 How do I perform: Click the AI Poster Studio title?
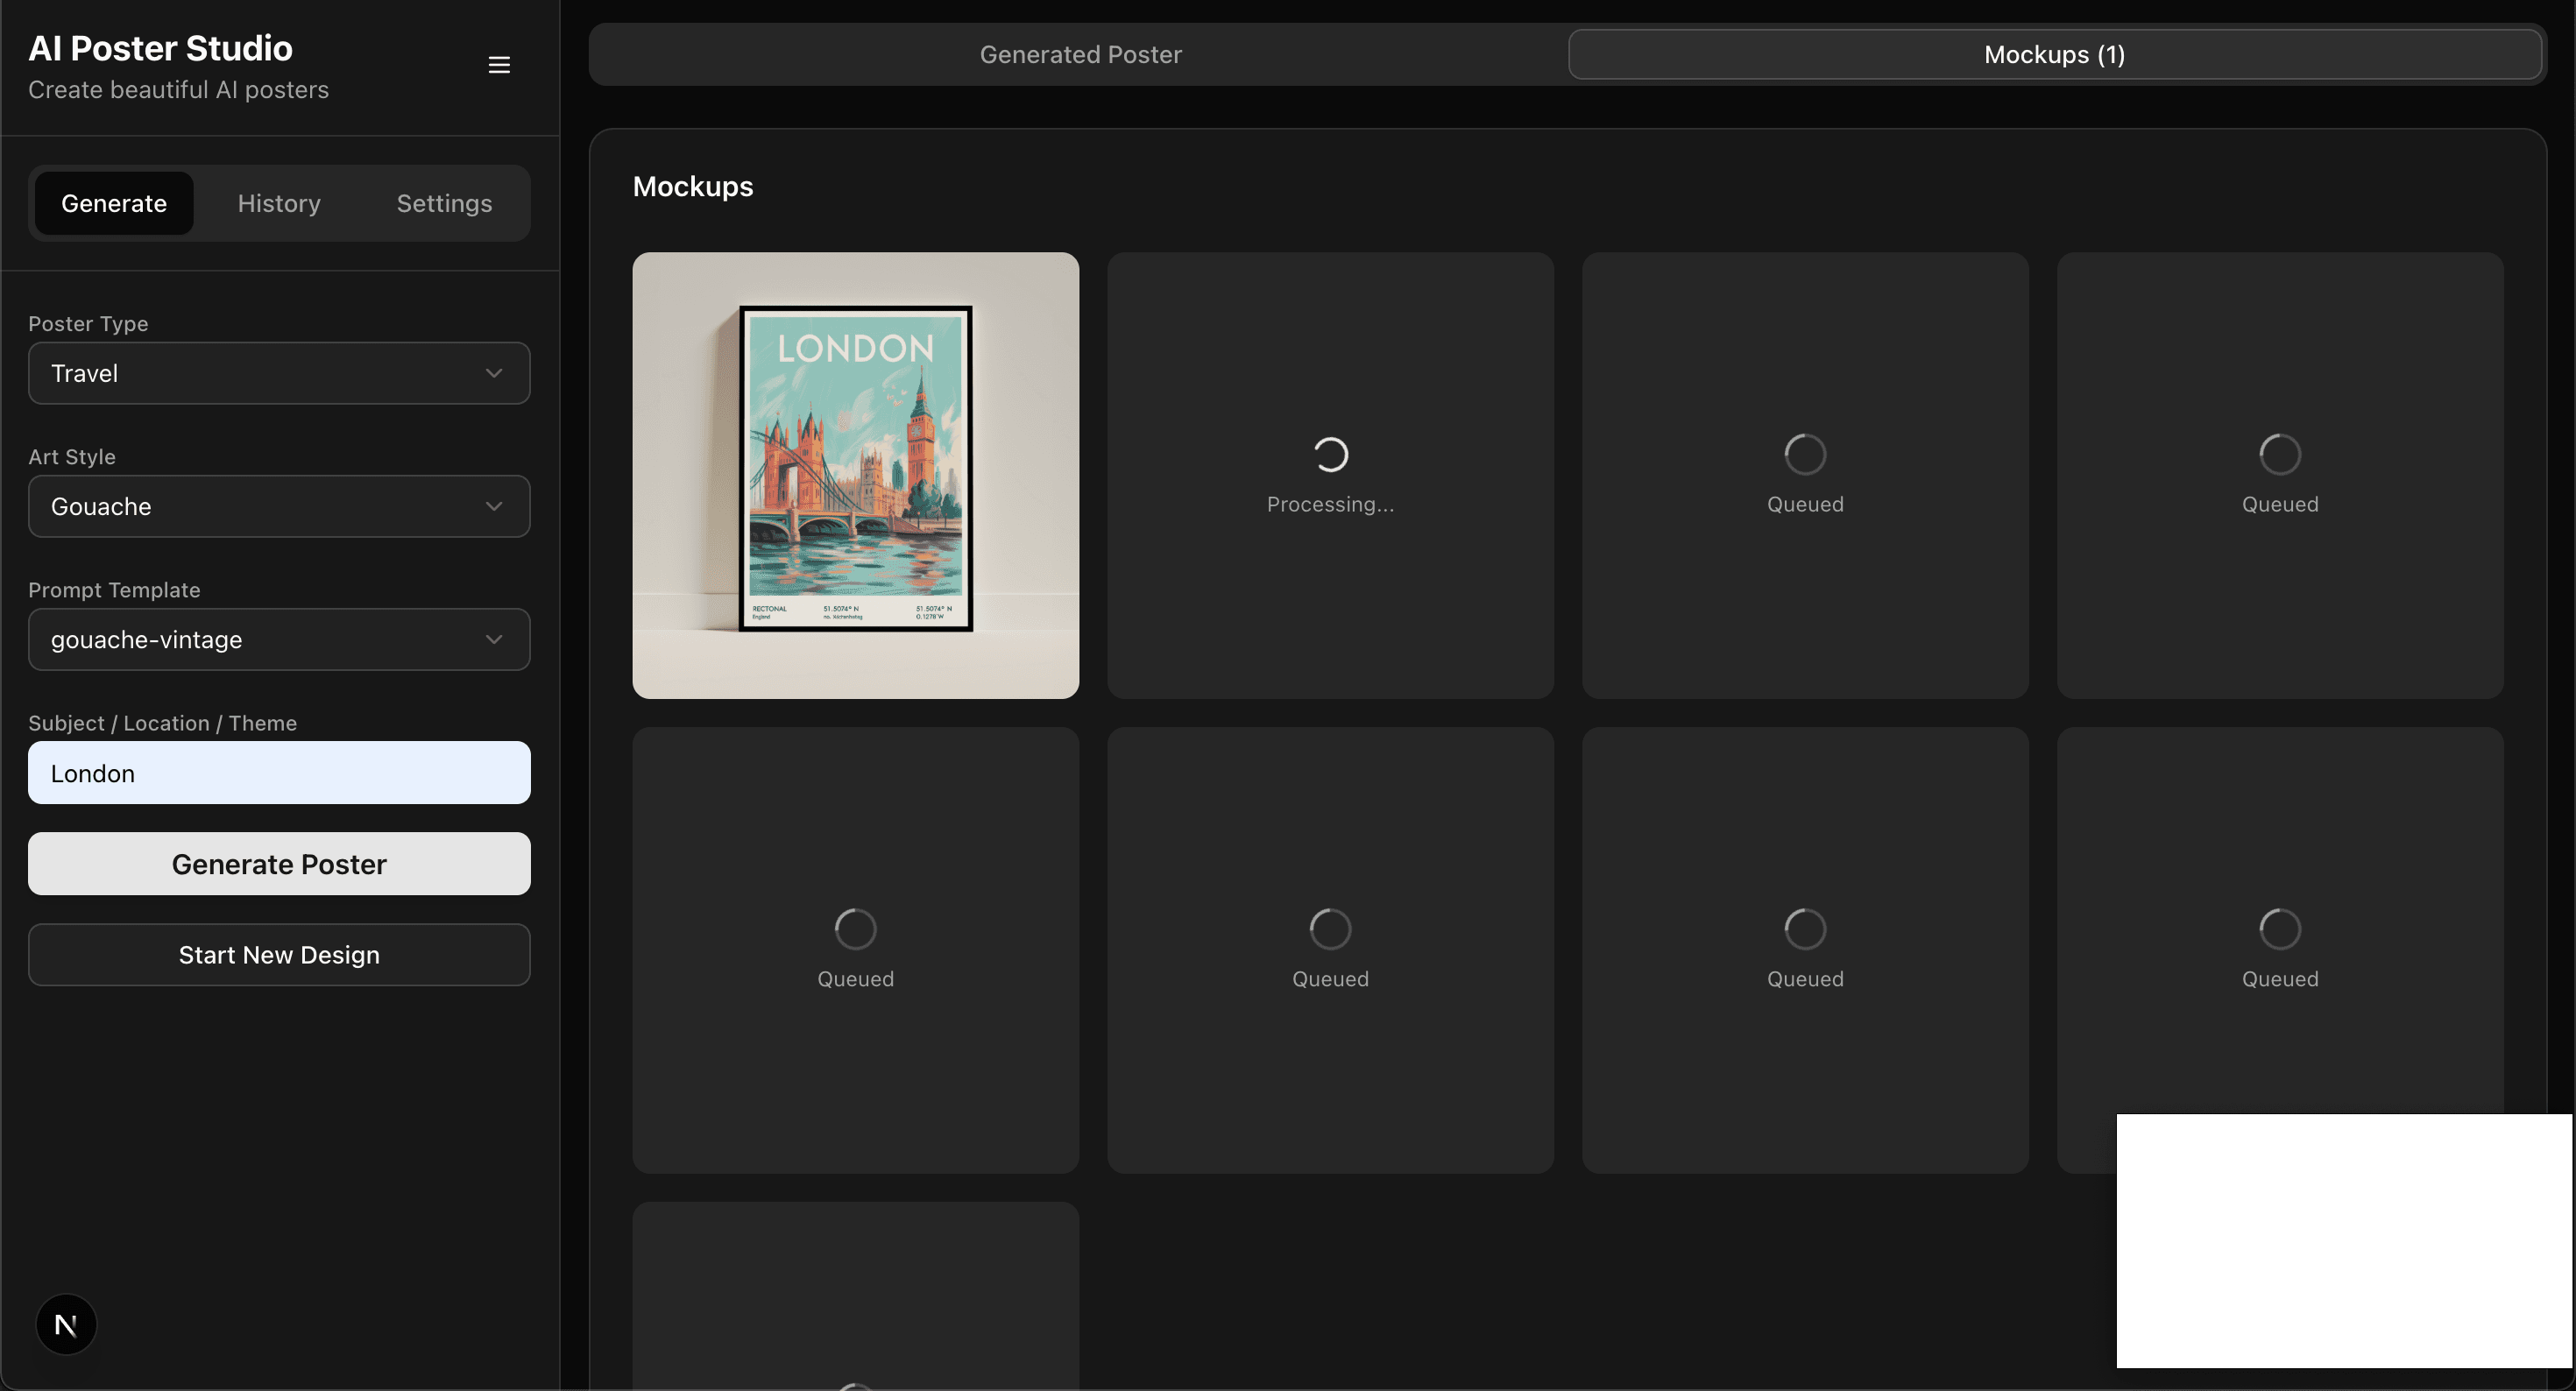click(x=160, y=48)
